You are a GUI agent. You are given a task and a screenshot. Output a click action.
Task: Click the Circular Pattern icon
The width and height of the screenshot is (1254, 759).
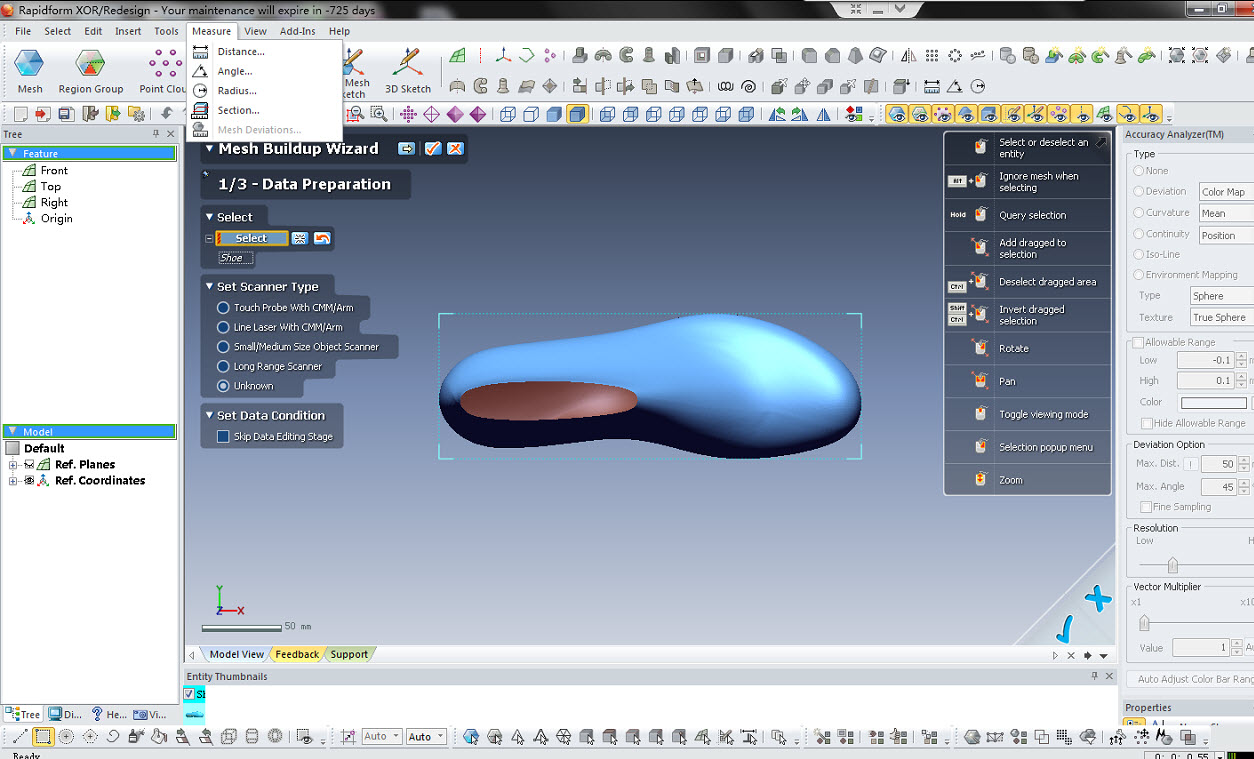pos(955,56)
